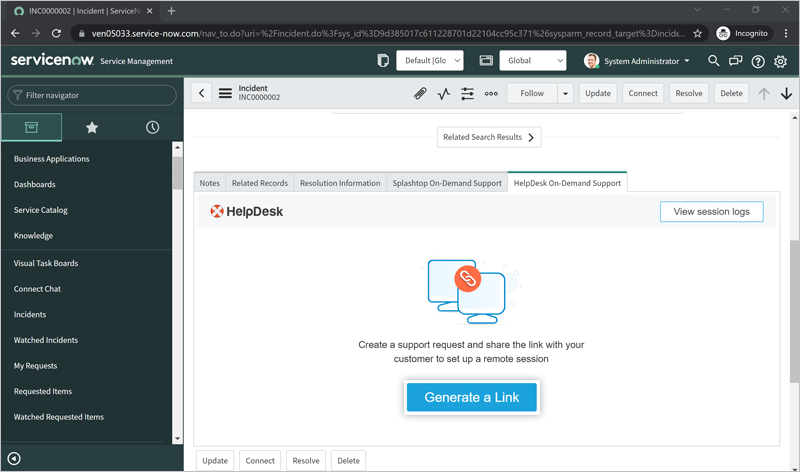
Task: Open the settings gear in ServiceNow header
Action: [781, 61]
